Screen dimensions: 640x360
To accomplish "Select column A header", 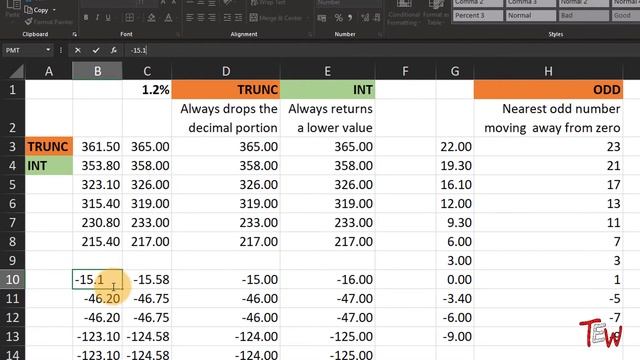I will (49, 71).
